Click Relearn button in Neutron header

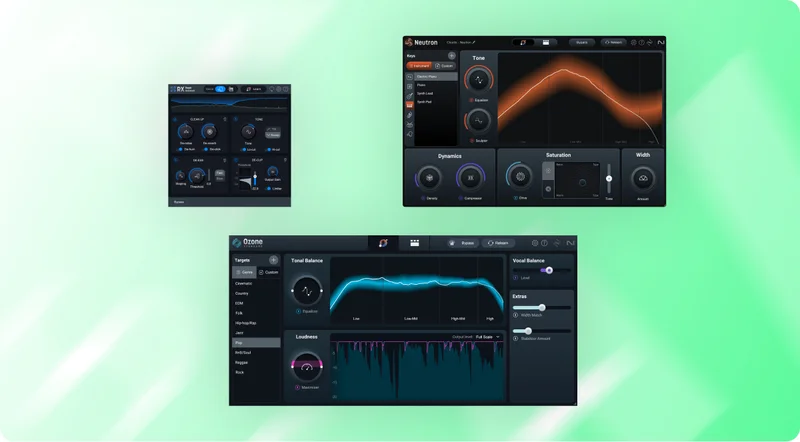tap(613, 43)
